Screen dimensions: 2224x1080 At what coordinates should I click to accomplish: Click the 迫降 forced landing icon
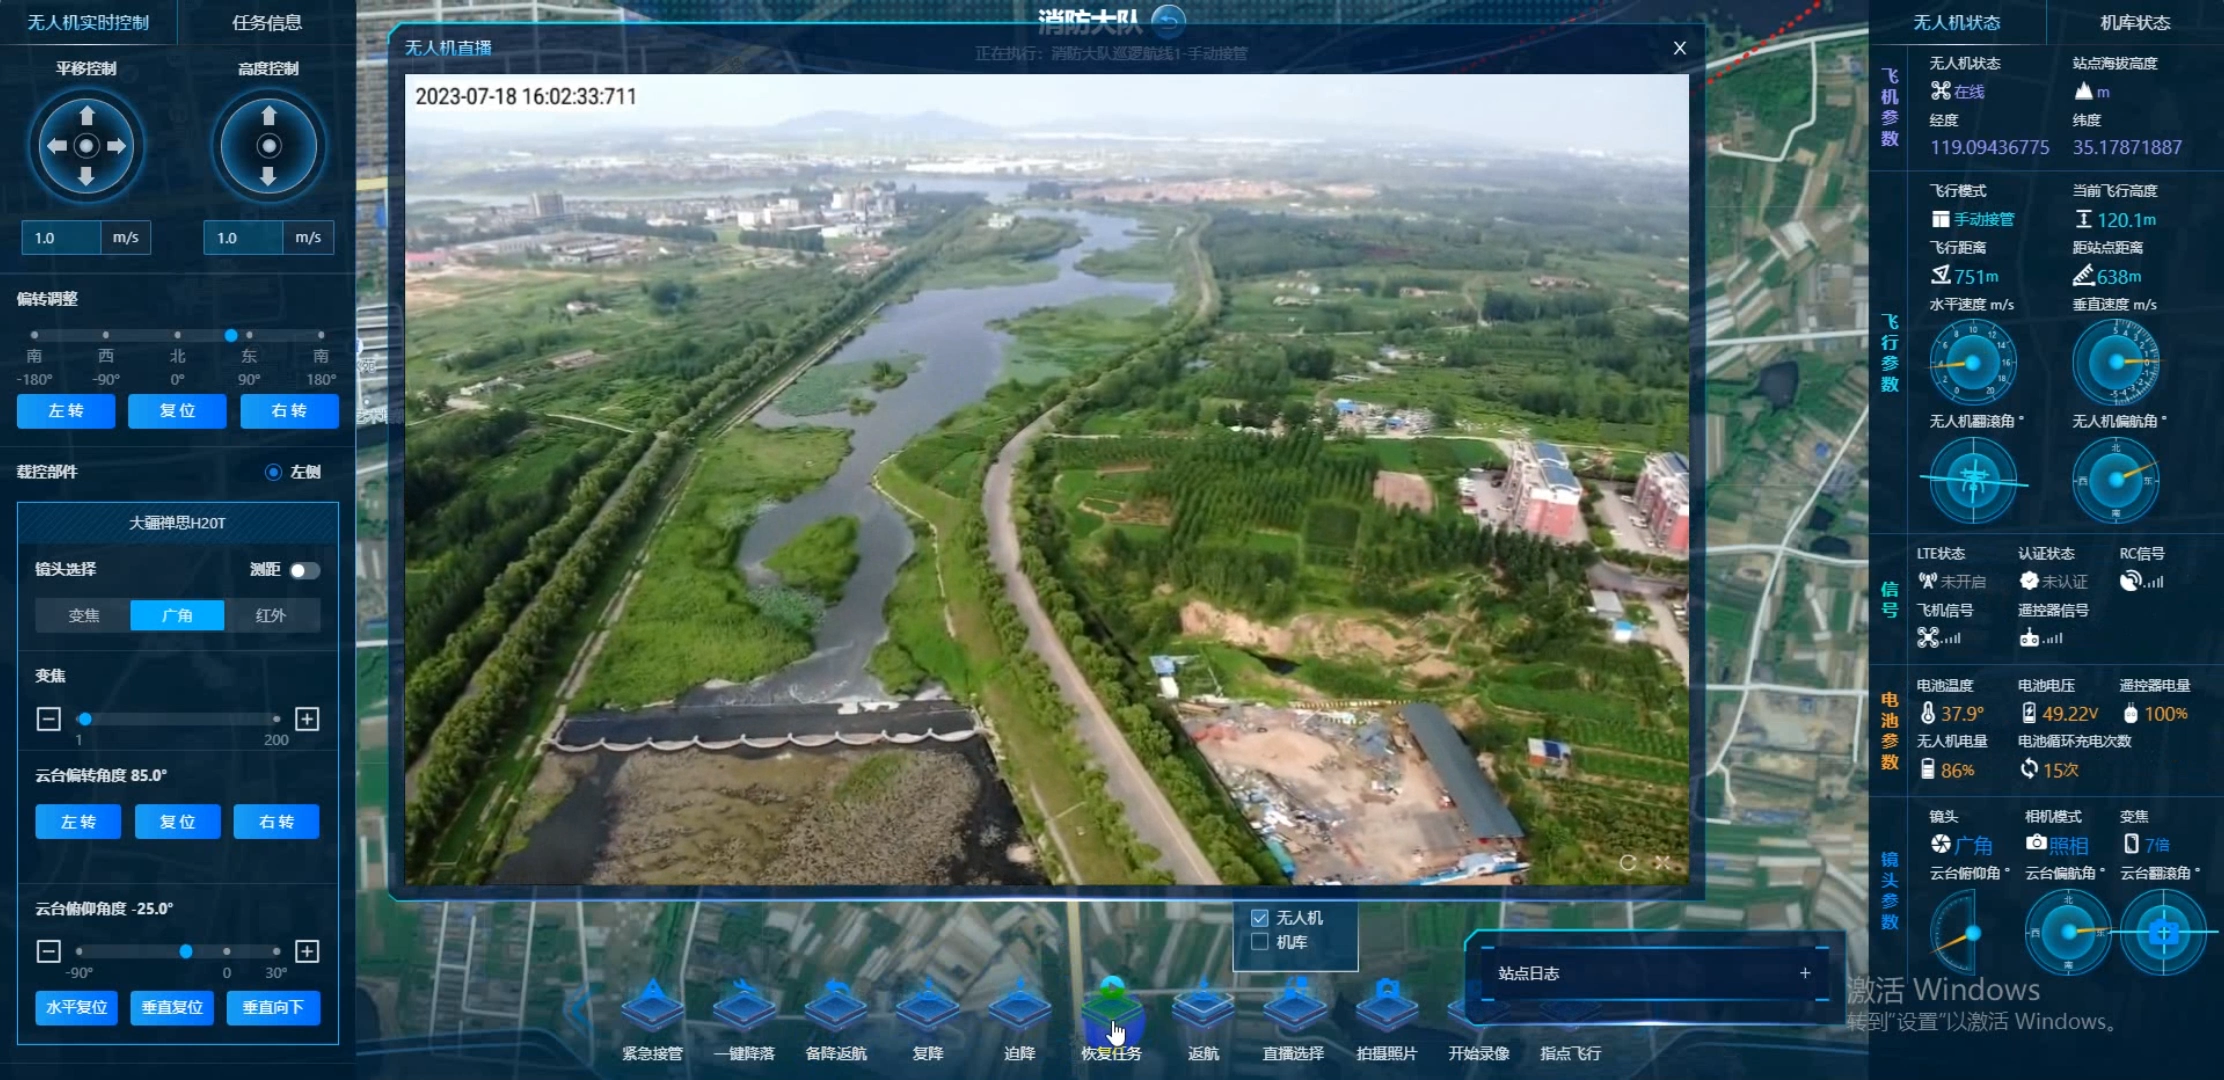tap(1019, 1006)
